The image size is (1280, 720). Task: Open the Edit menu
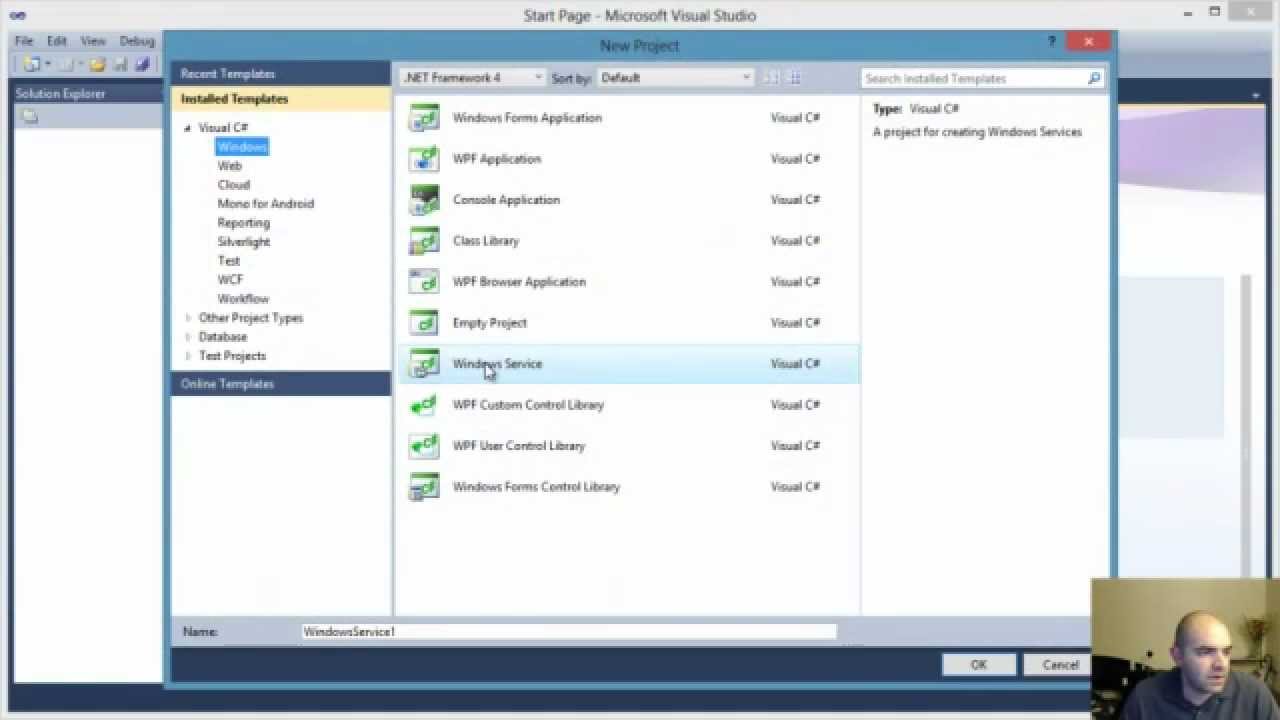(57, 41)
